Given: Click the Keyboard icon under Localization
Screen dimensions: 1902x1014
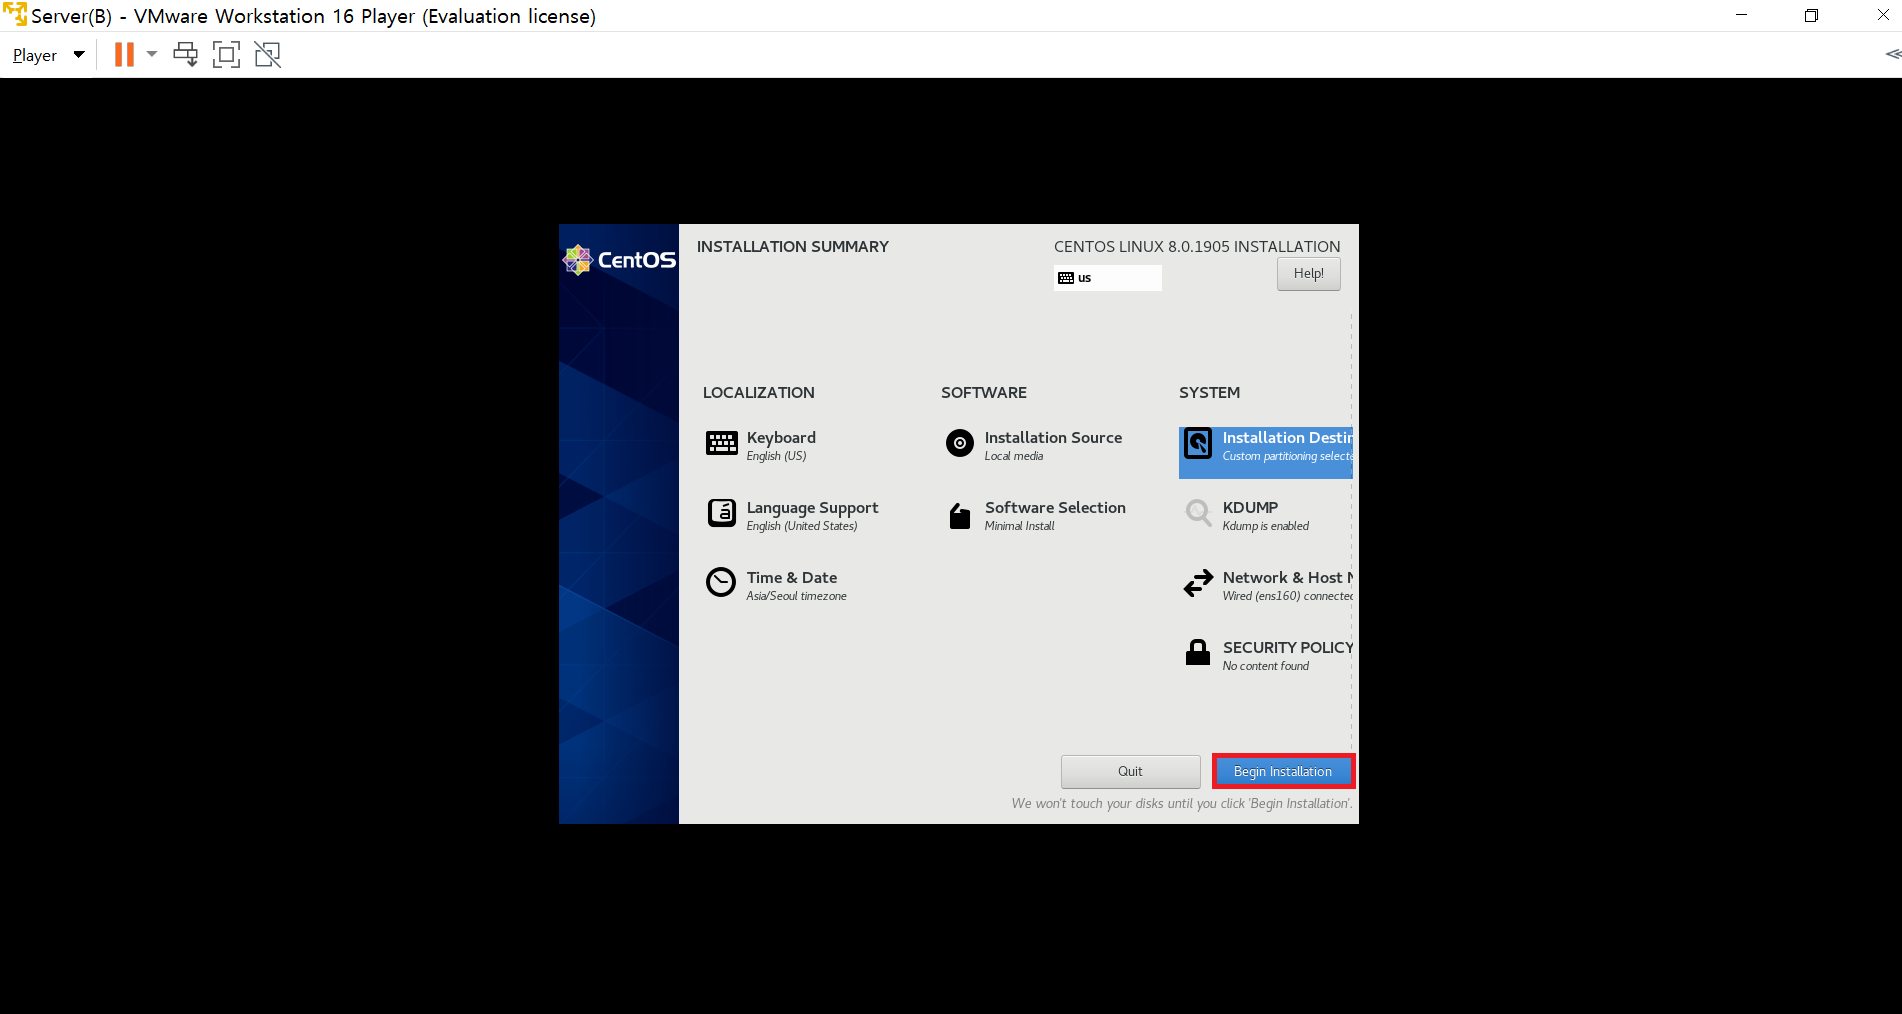Looking at the screenshot, I should 721,443.
